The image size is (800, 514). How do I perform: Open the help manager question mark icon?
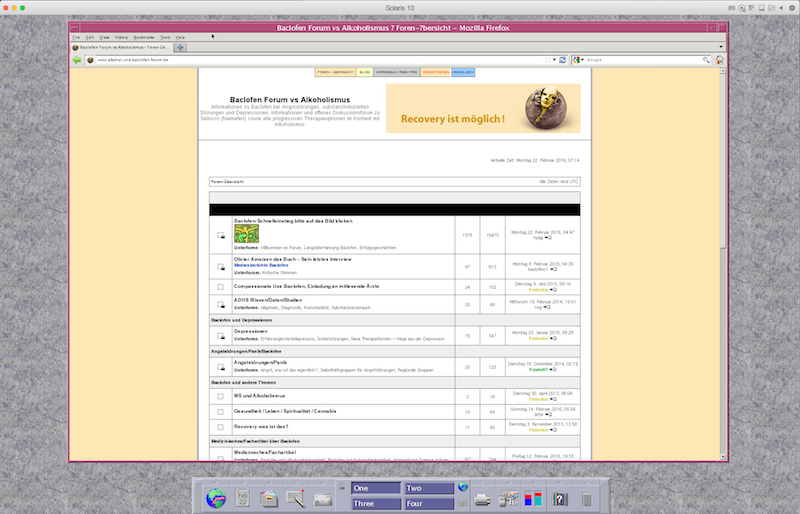[561, 498]
